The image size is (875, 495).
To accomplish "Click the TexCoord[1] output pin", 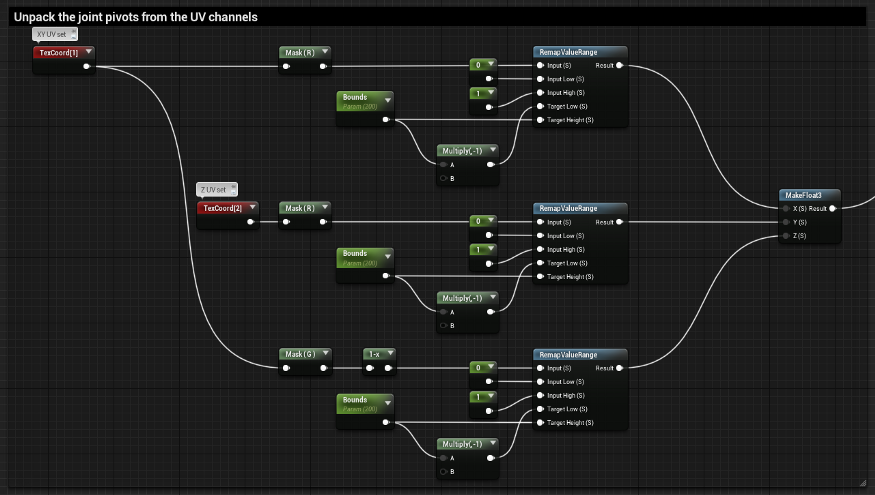I will [86, 66].
